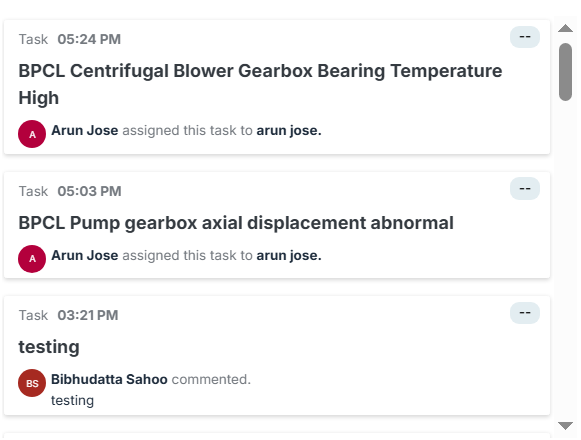
Task: Click Arun Jose avatar on Pump gearbox task
Action: coord(32,259)
